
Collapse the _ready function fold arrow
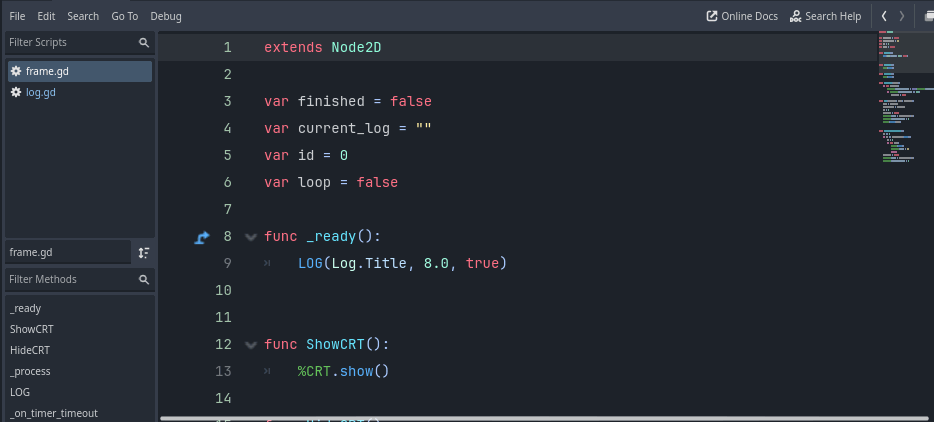pyautogui.click(x=251, y=237)
